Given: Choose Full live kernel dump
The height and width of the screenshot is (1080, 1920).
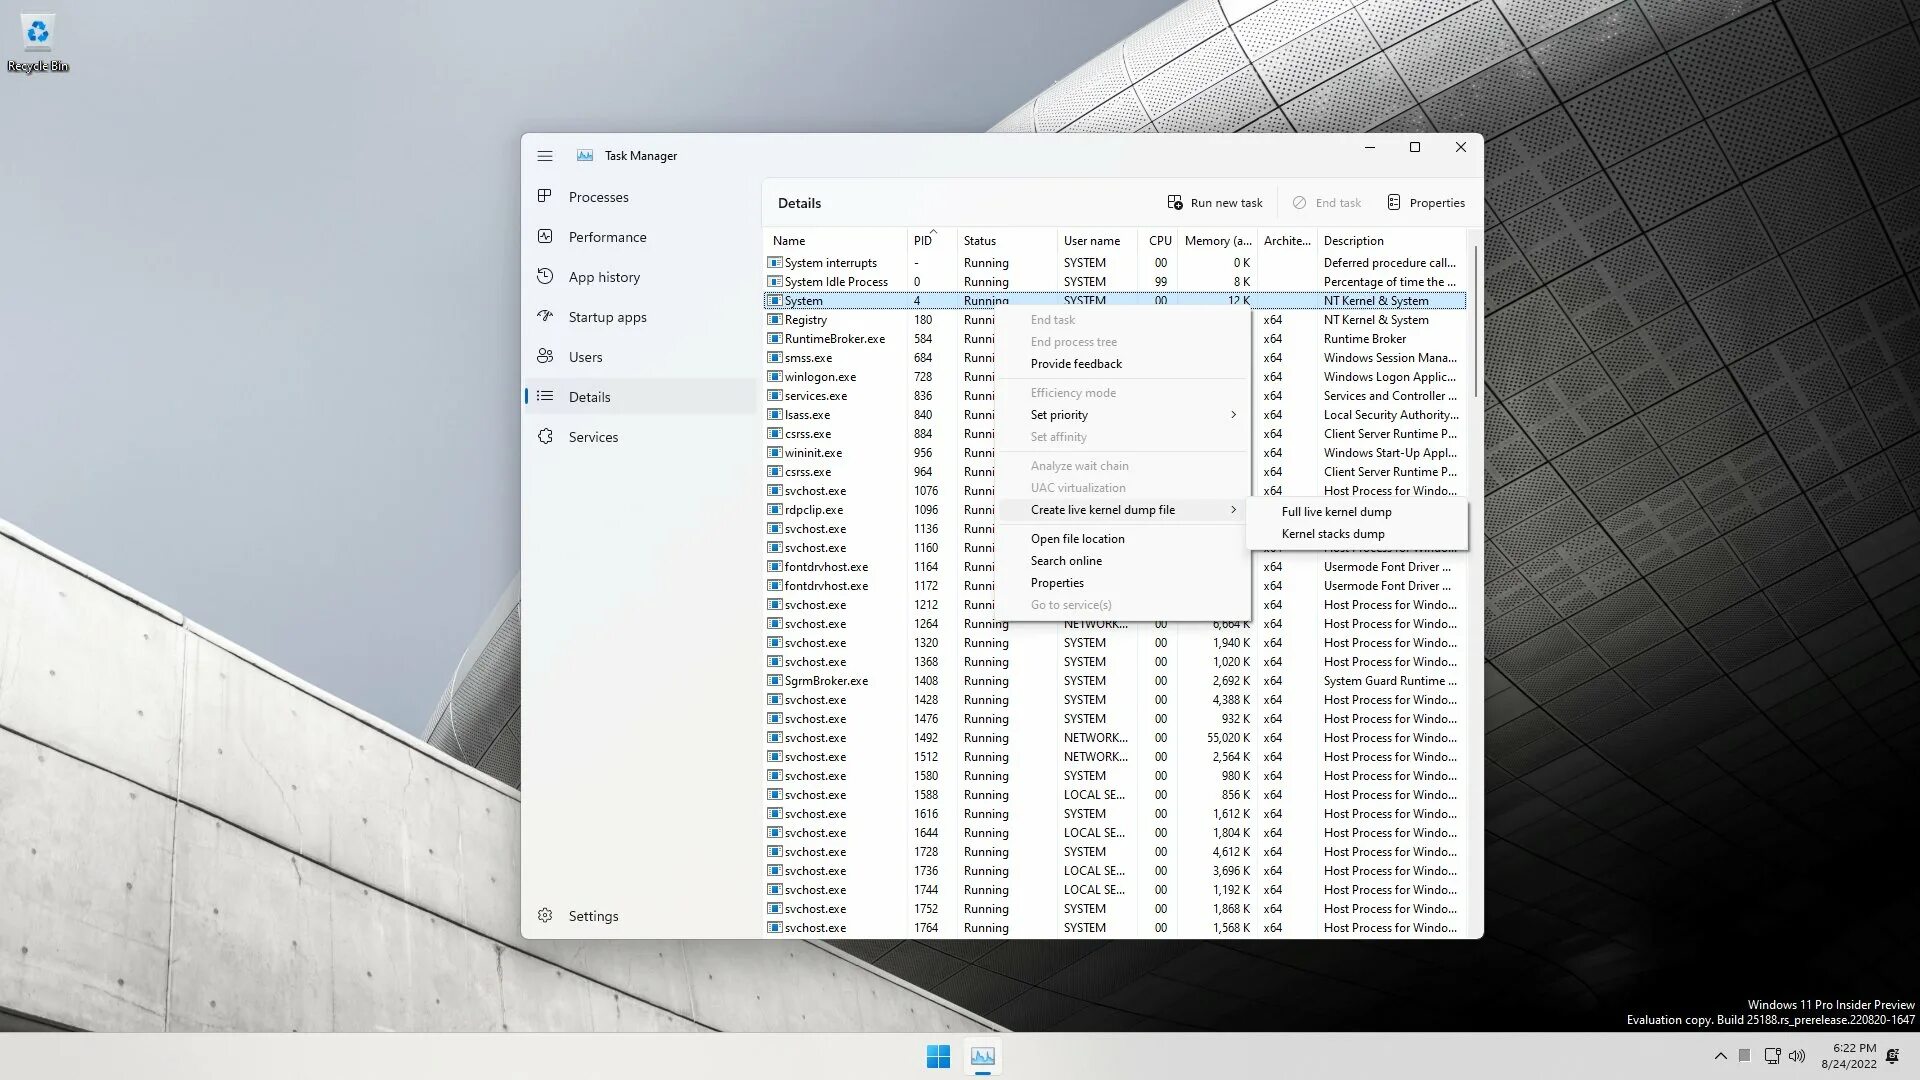Looking at the screenshot, I should (x=1336, y=512).
